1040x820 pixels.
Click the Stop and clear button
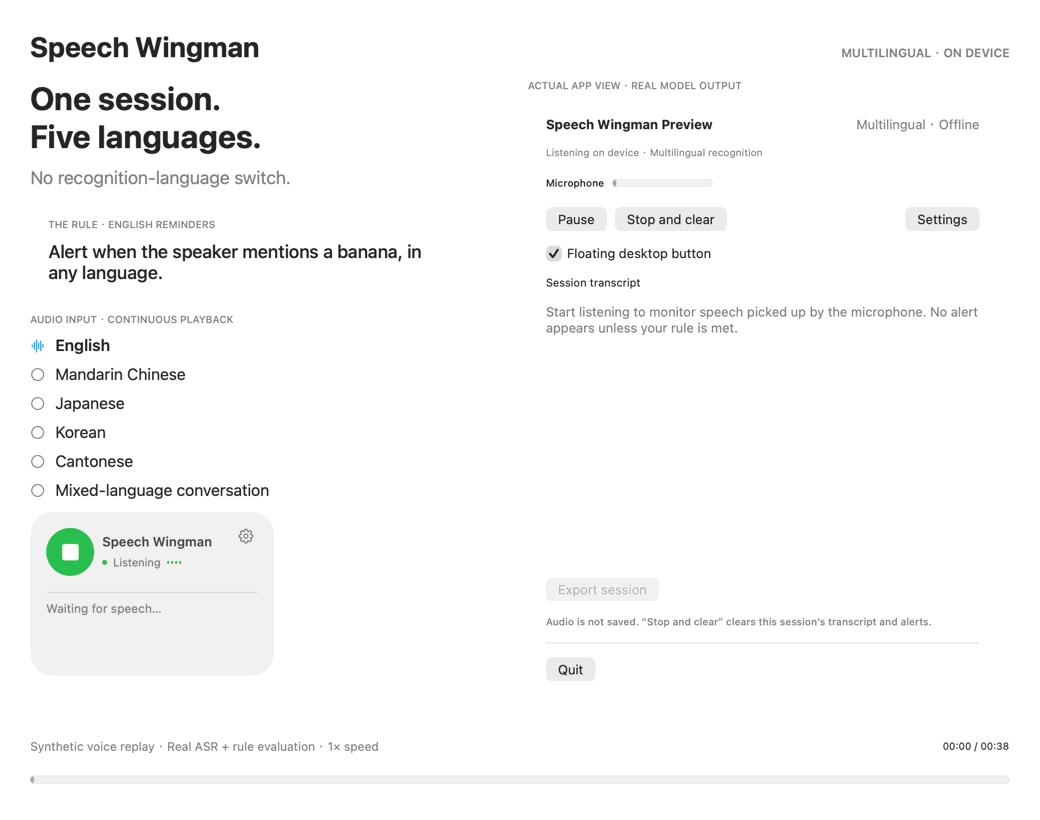tap(671, 220)
